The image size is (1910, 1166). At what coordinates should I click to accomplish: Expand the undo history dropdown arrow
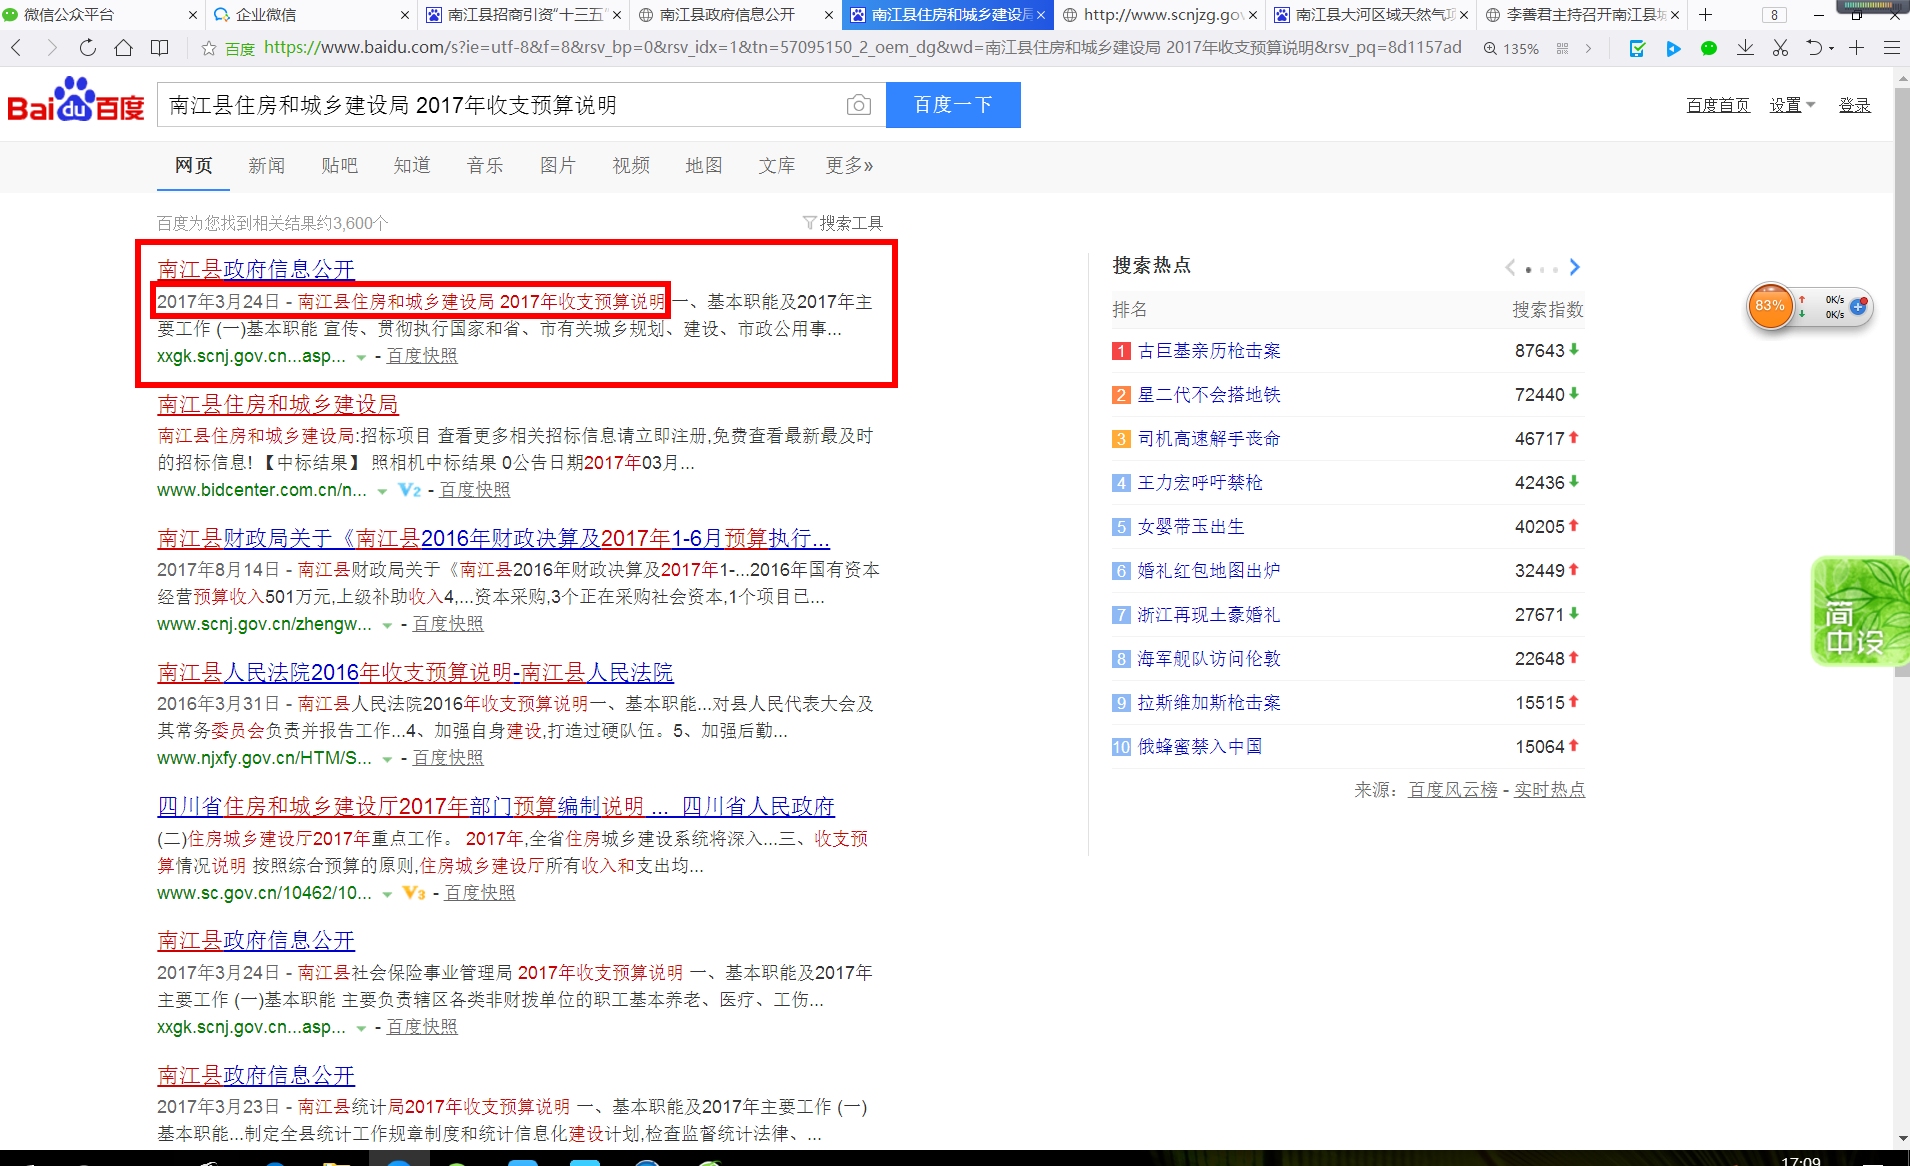click(x=1832, y=49)
